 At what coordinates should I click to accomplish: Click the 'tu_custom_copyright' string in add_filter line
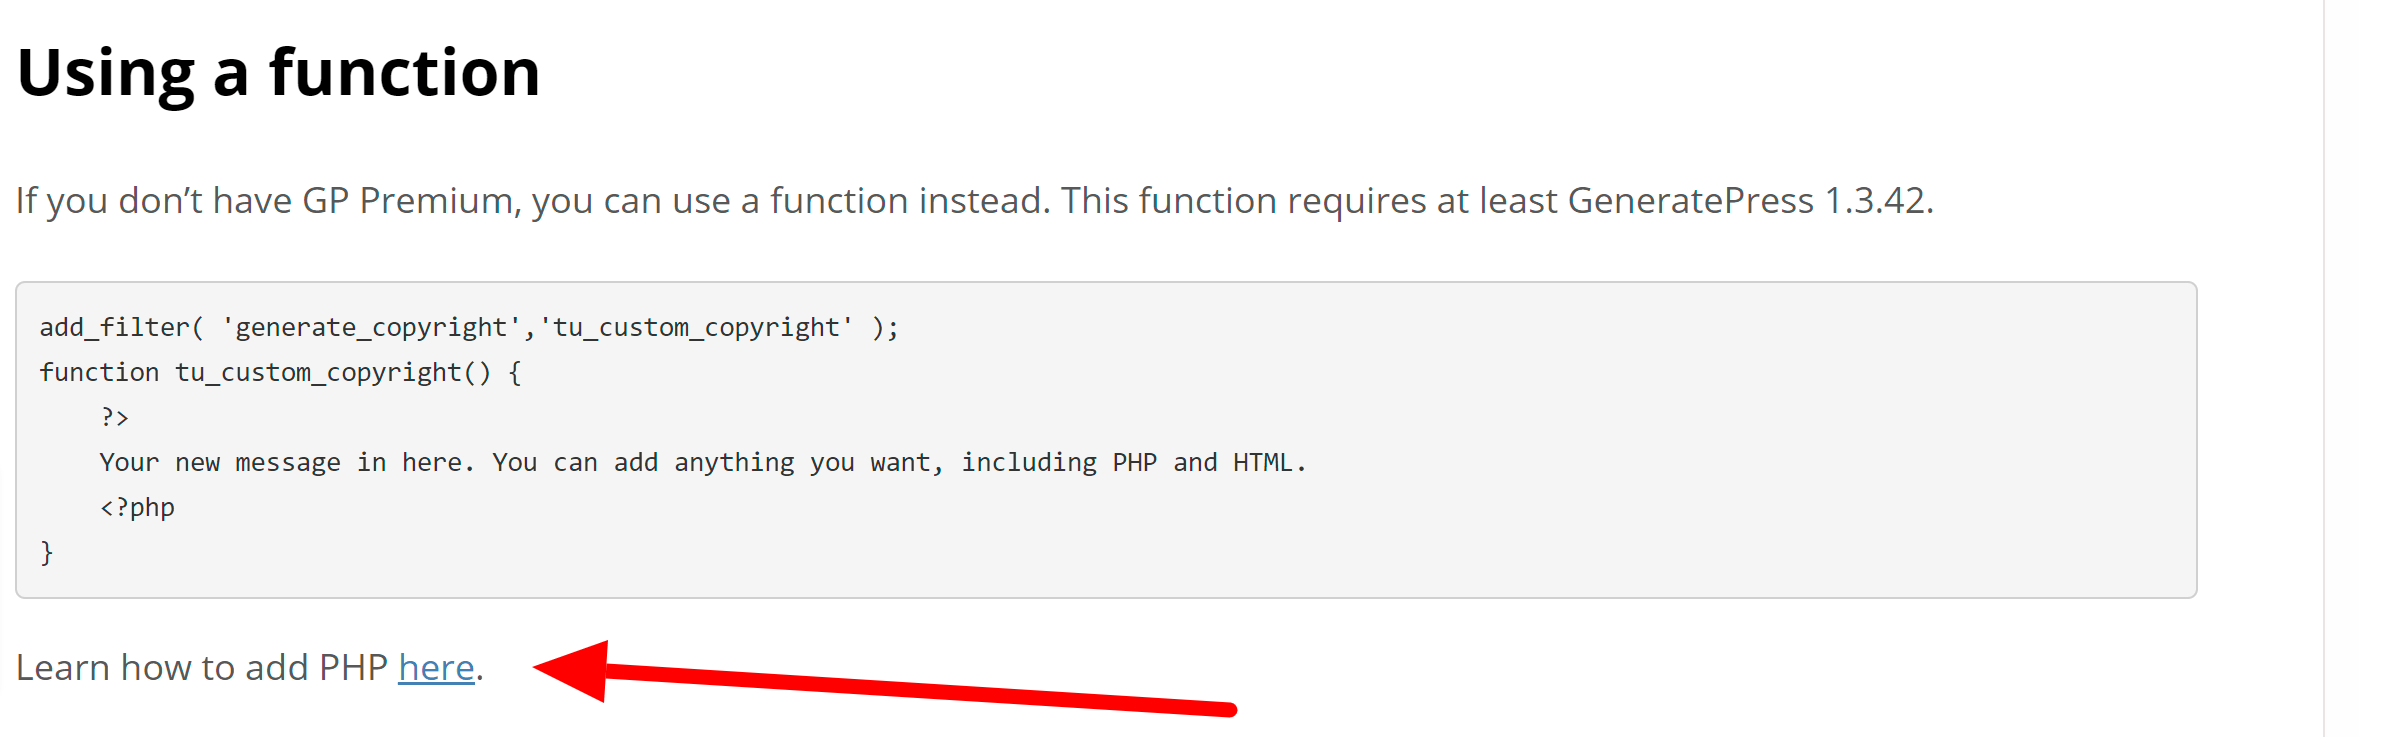[x=696, y=327]
